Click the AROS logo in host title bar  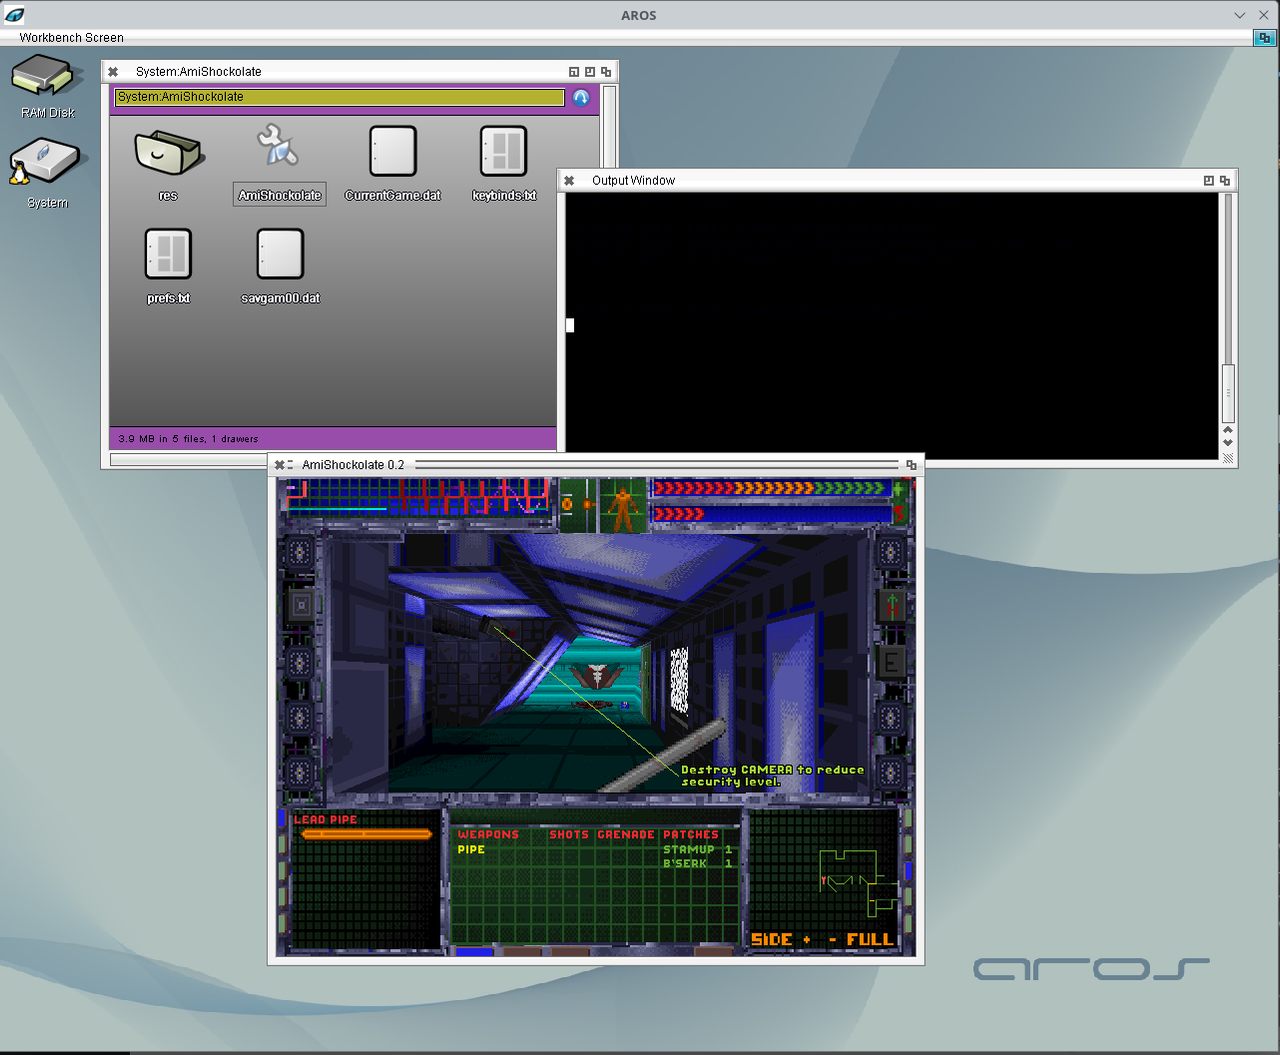pyautogui.click(x=14, y=15)
